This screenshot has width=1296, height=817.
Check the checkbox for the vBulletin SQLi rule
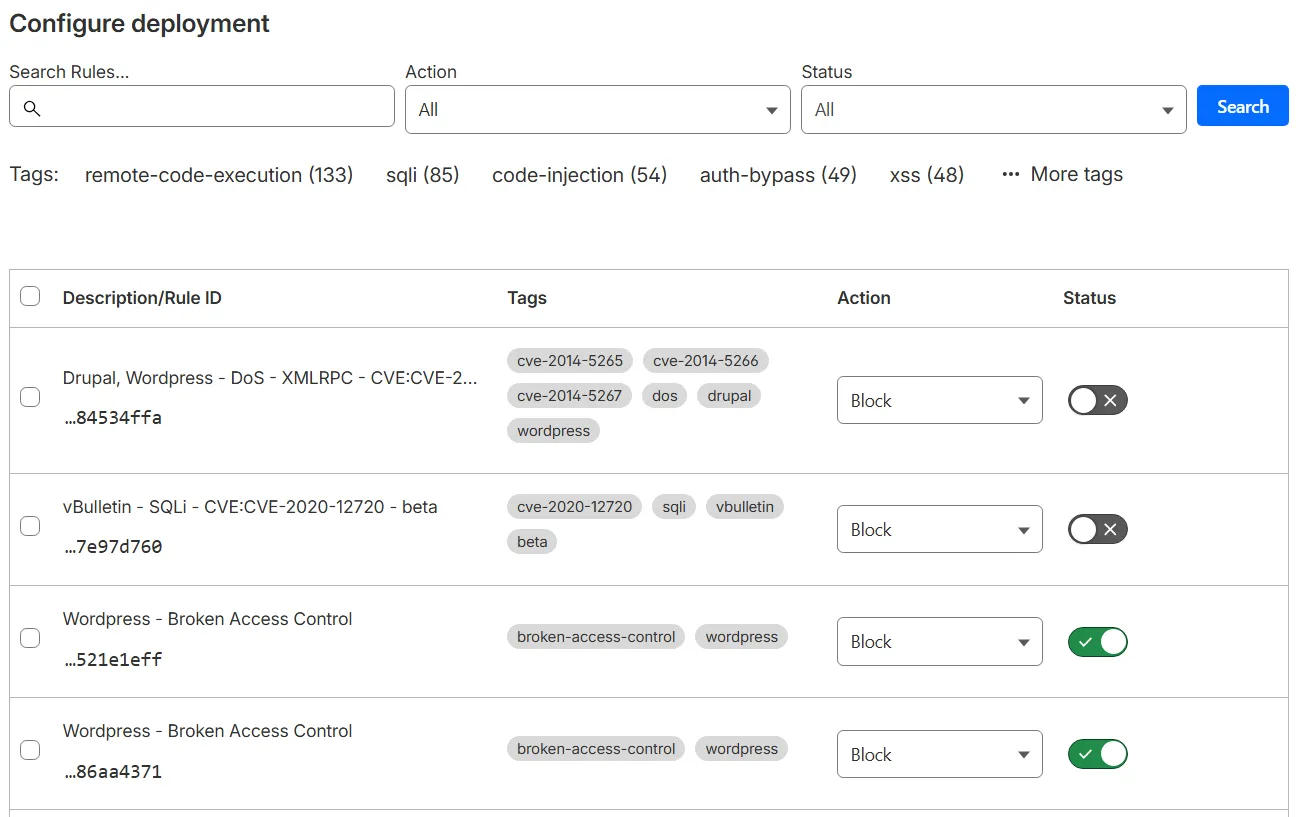pyautogui.click(x=30, y=525)
